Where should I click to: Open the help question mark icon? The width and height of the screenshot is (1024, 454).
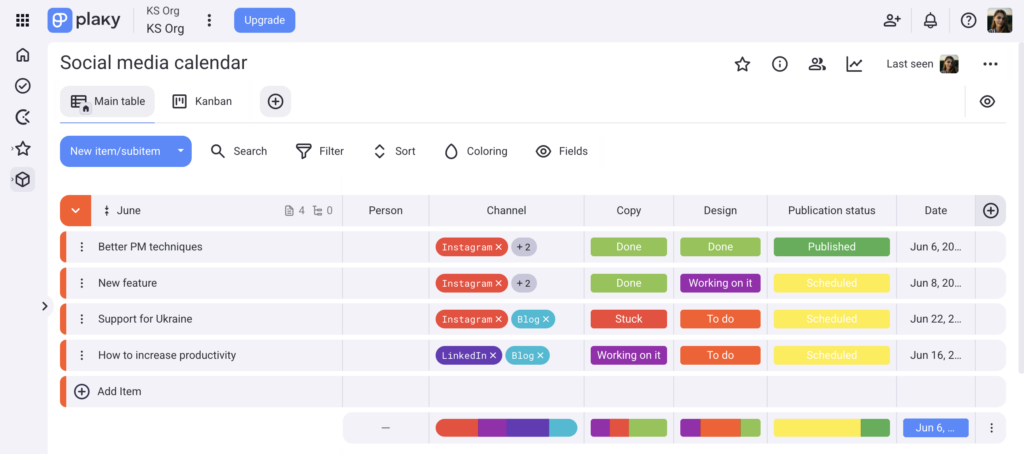click(968, 20)
